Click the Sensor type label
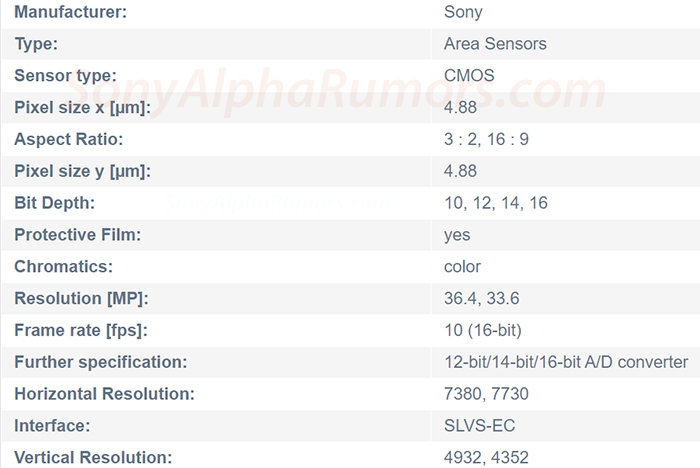This screenshot has height=468, width=700. [x=66, y=76]
